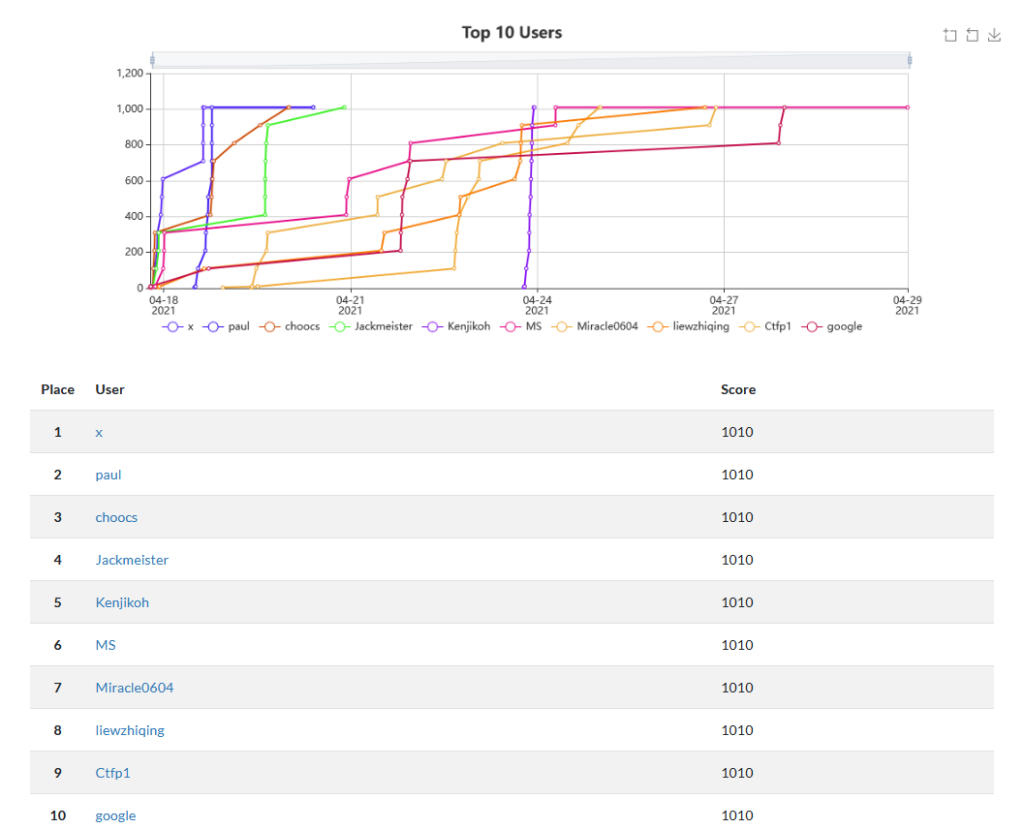The height and width of the screenshot is (829, 1024).
Task: Click place number 1 in x's row
Action: click(x=57, y=432)
